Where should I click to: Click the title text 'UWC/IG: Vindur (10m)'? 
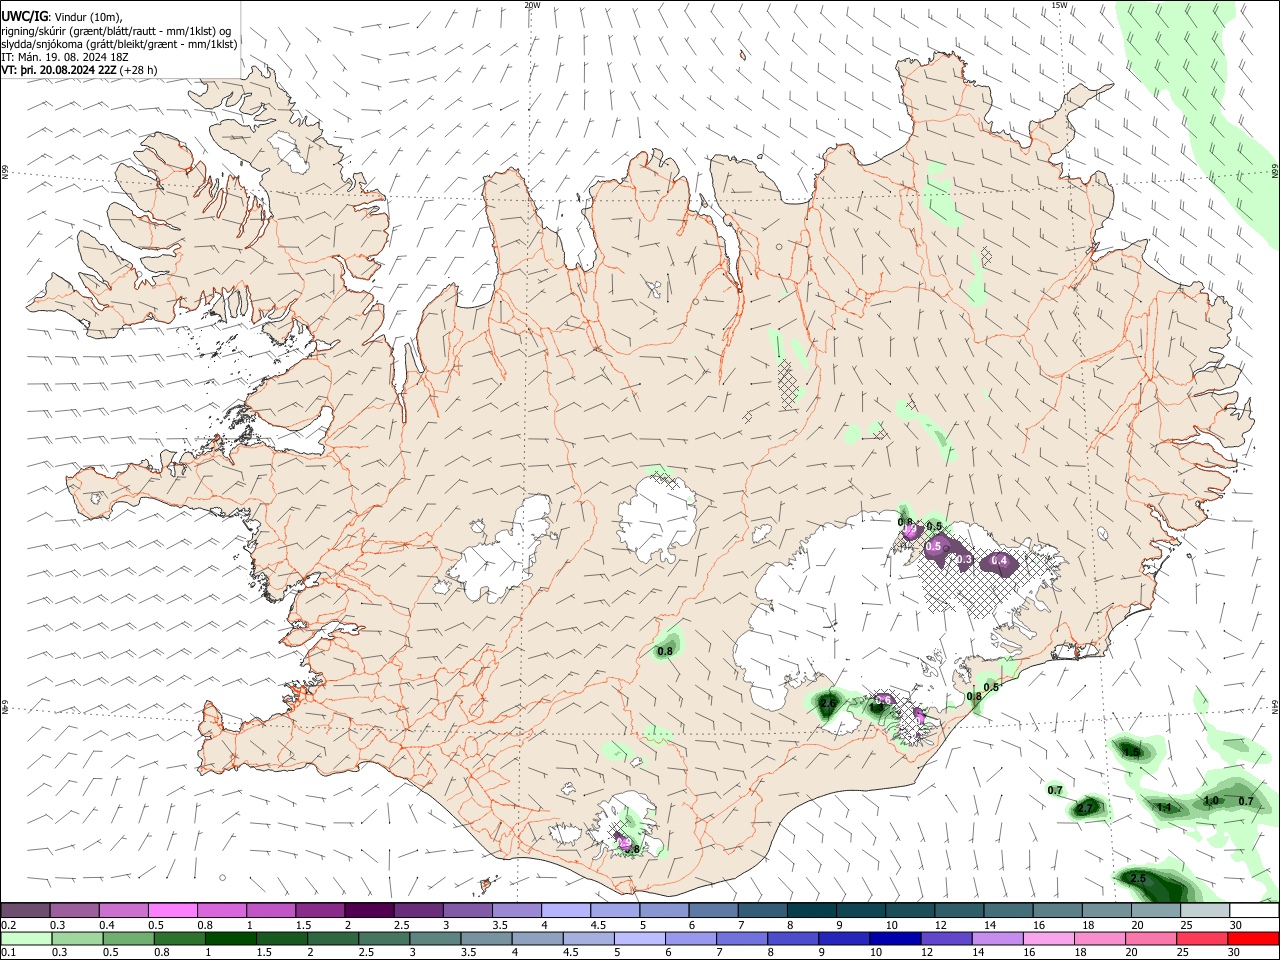62,17
